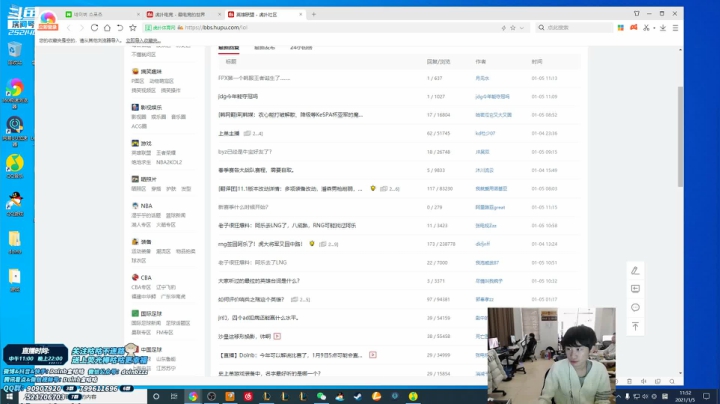
Task: Open Task View on taskbar
Action: [x=174, y=396]
